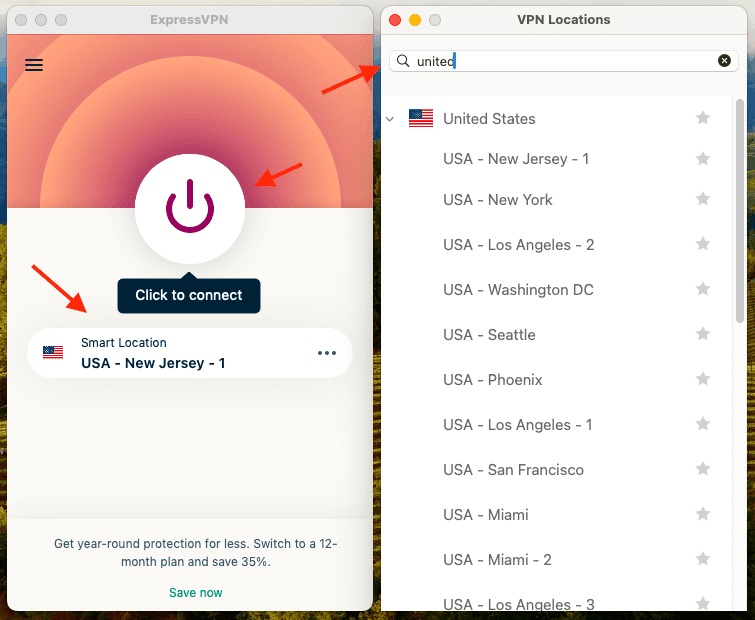Star the USA - Miami - 2 location
Viewport: 755px width, 620px height.
coord(703,559)
